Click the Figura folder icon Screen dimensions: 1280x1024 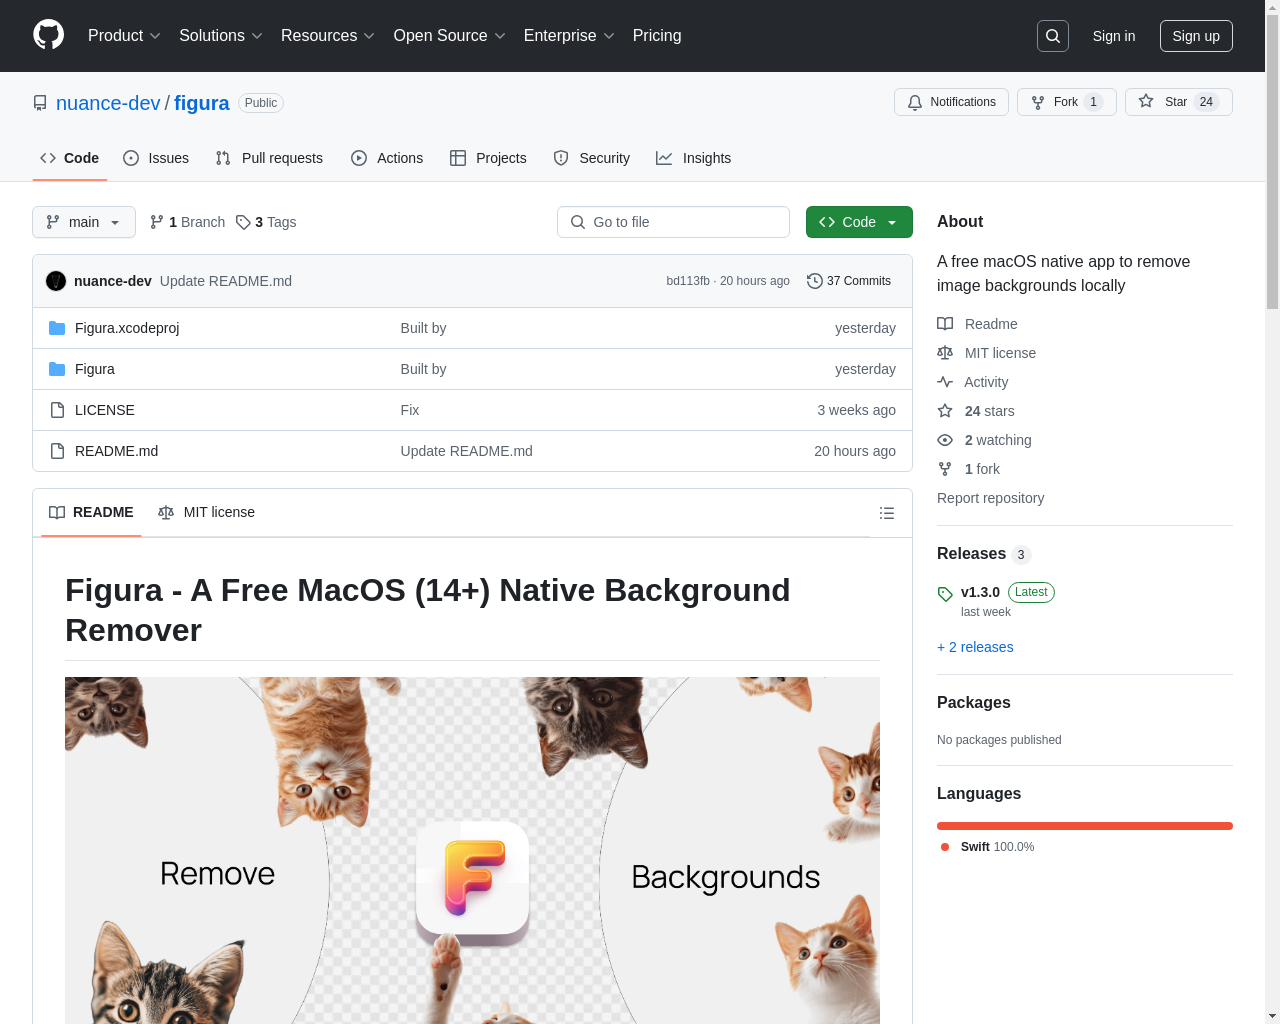coord(57,369)
